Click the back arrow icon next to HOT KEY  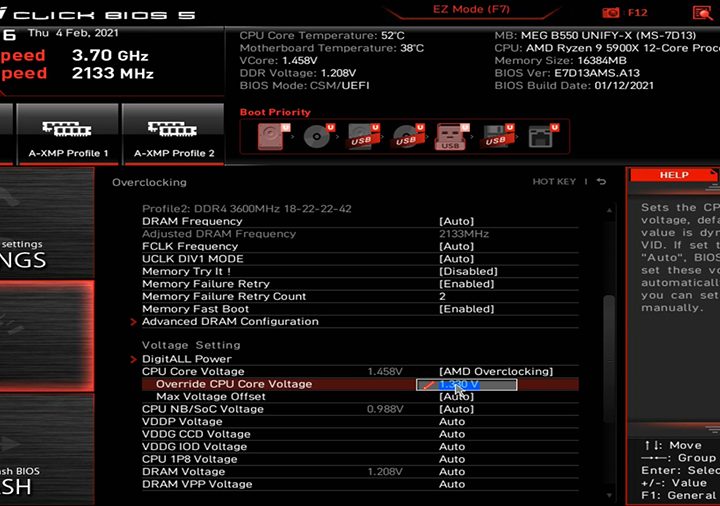point(601,182)
